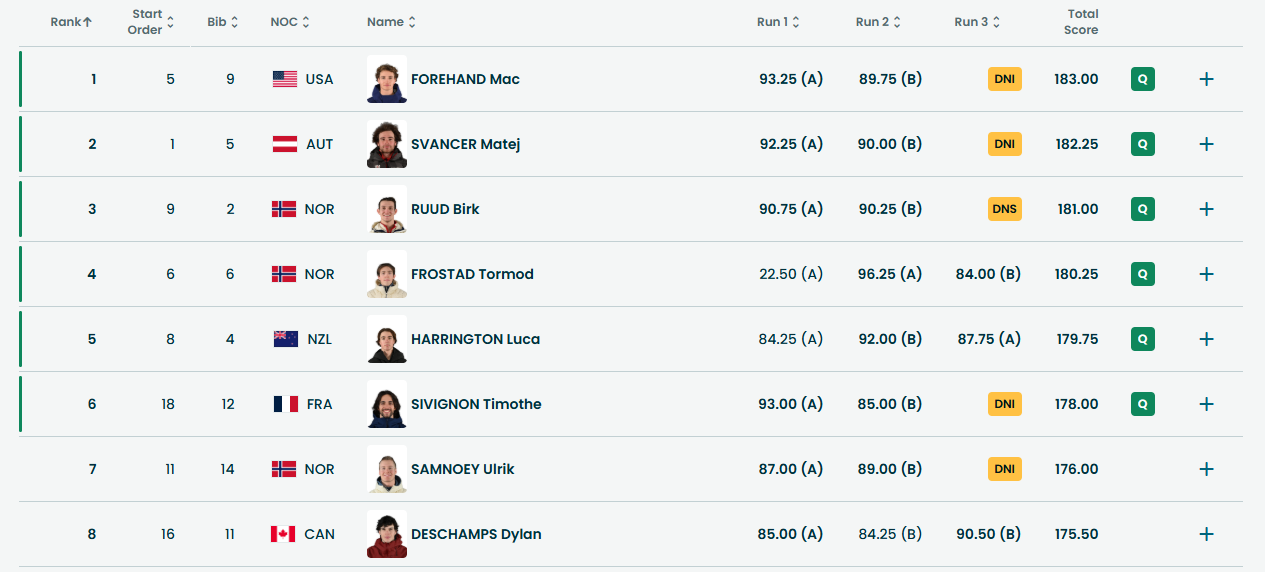This screenshot has height=572, width=1265.
Task: Click the Canada flag icon
Action: click(x=283, y=534)
